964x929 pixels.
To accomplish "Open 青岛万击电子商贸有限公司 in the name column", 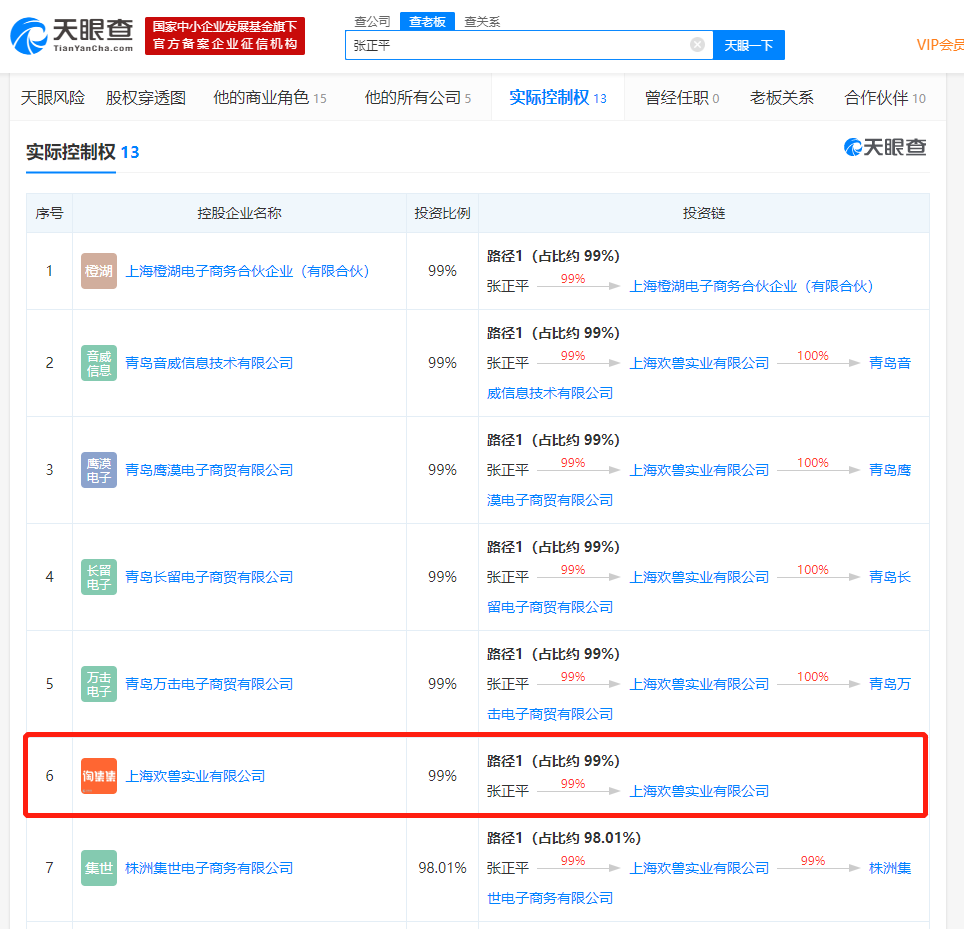I will (209, 684).
